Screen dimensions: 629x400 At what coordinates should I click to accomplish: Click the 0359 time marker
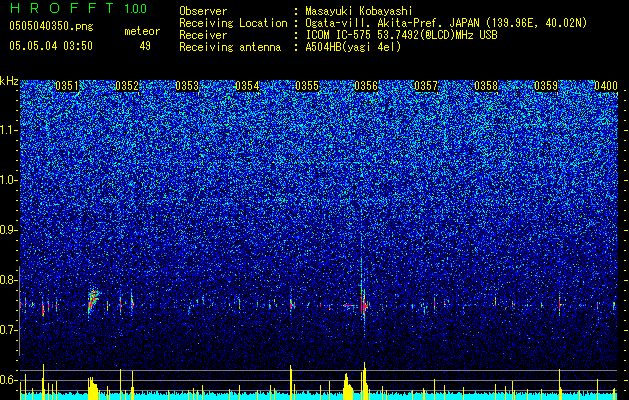tap(546, 86)
